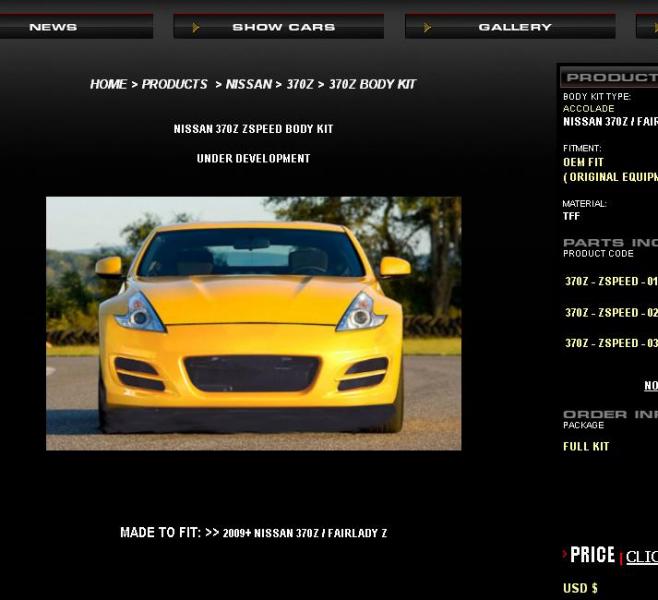The width and height of the screenshot is (658, 600).
Task: Click the ORDER INFO section heading
Action: pos(611,415)
